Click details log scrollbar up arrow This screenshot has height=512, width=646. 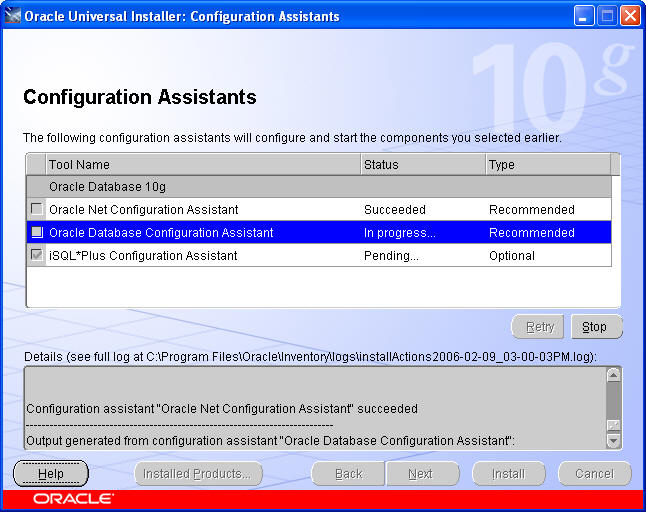pyautogui.click(x=613, y=375)
